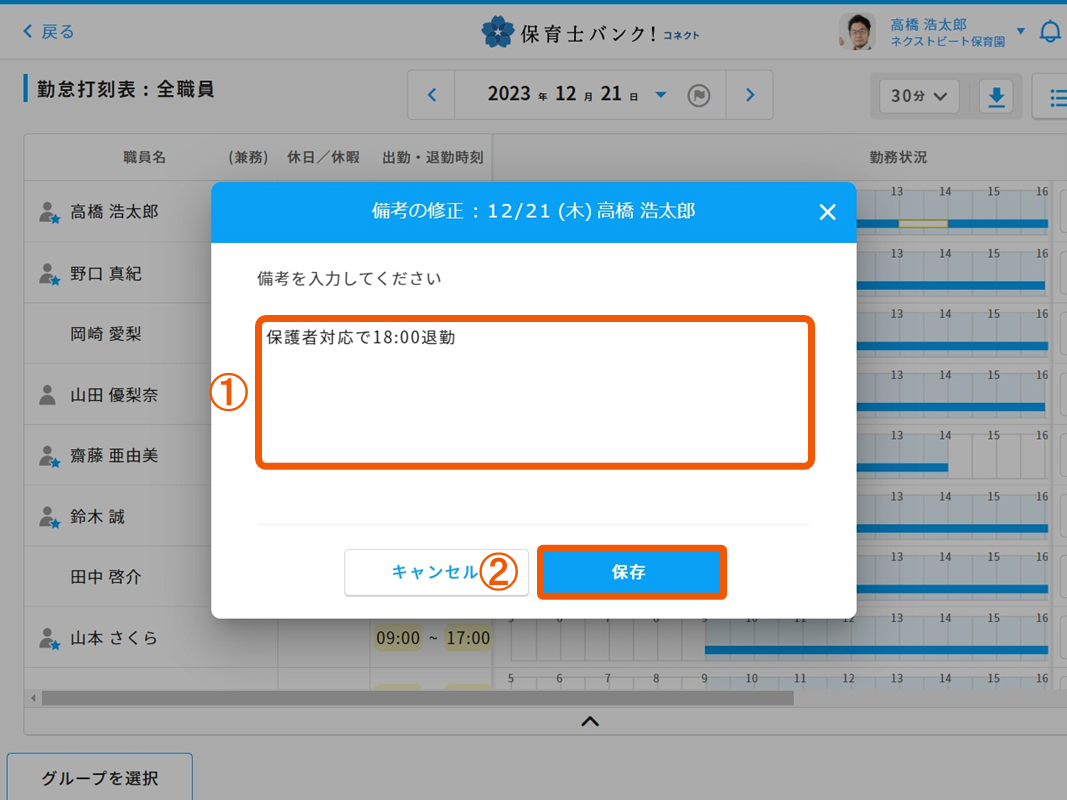Open the user account dropdown menu
The image size is (1067, 800).
pos(1020,30)
